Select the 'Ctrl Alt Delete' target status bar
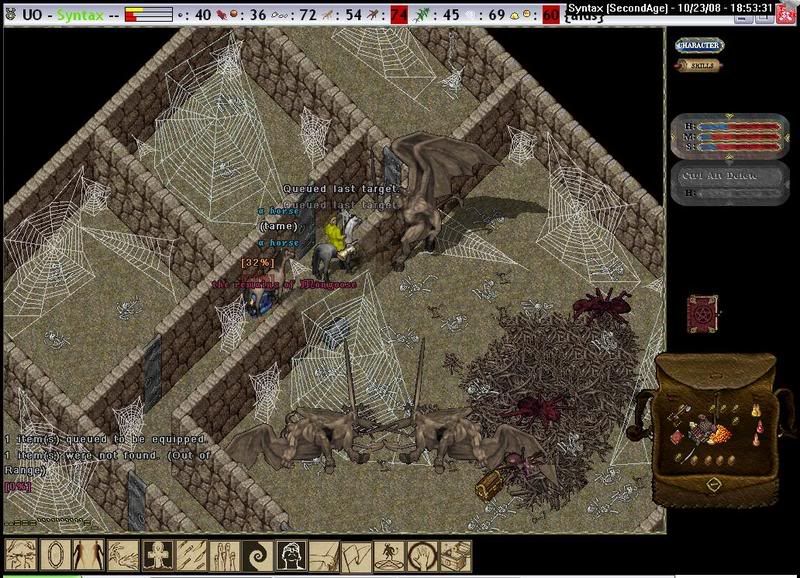 [x=730, y=183]
